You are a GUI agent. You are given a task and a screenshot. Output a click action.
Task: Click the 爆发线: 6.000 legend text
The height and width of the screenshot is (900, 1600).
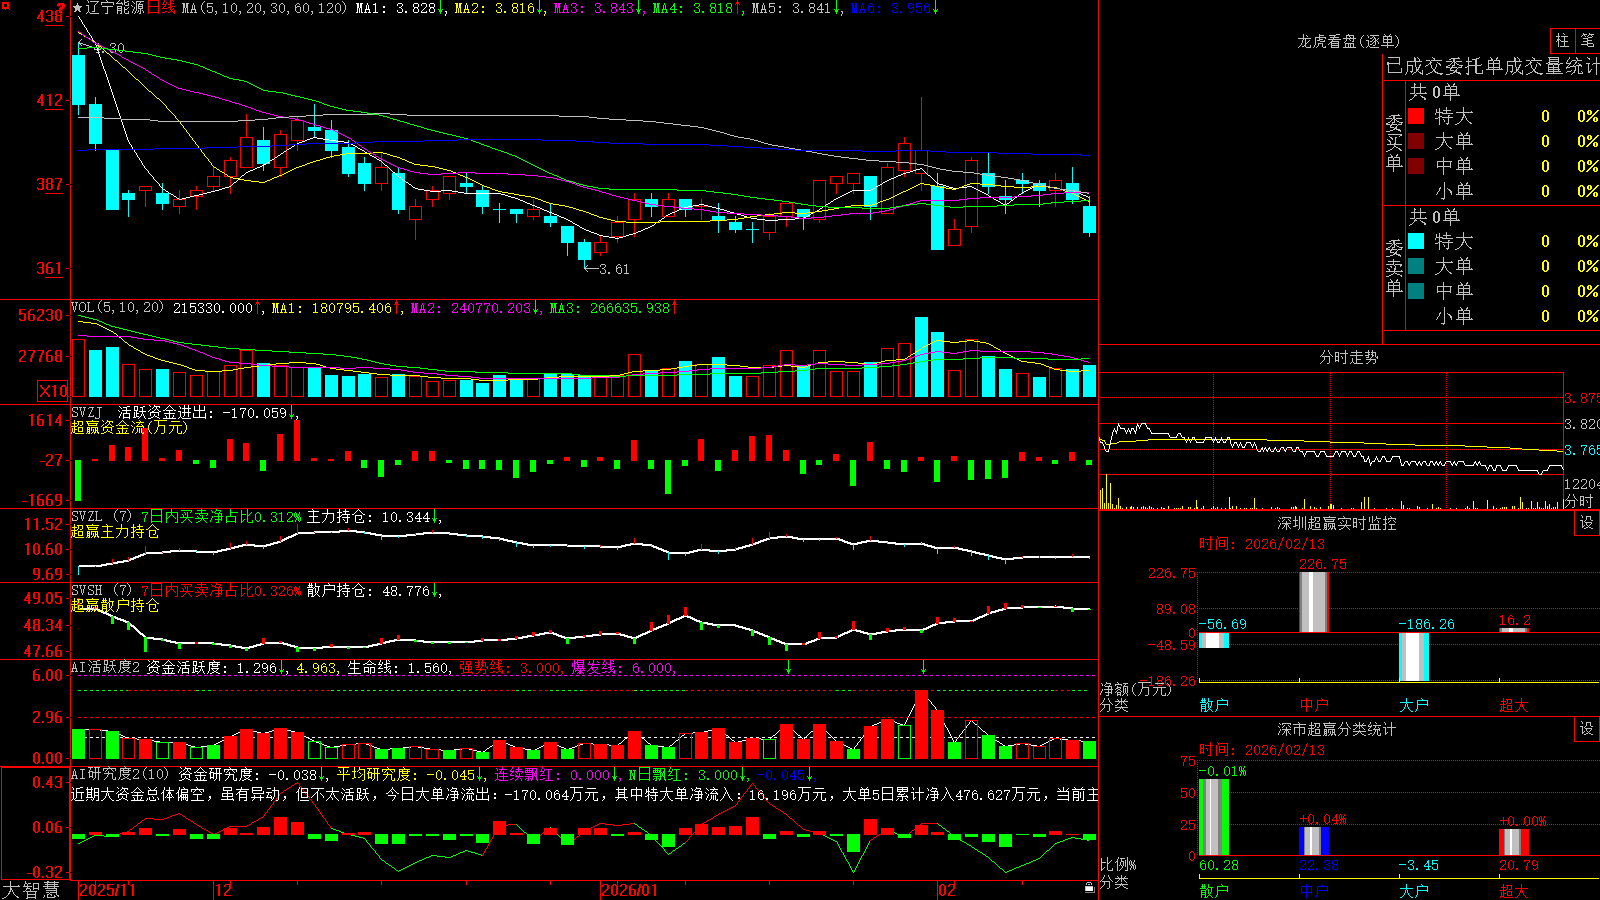(x=622, y=667)
